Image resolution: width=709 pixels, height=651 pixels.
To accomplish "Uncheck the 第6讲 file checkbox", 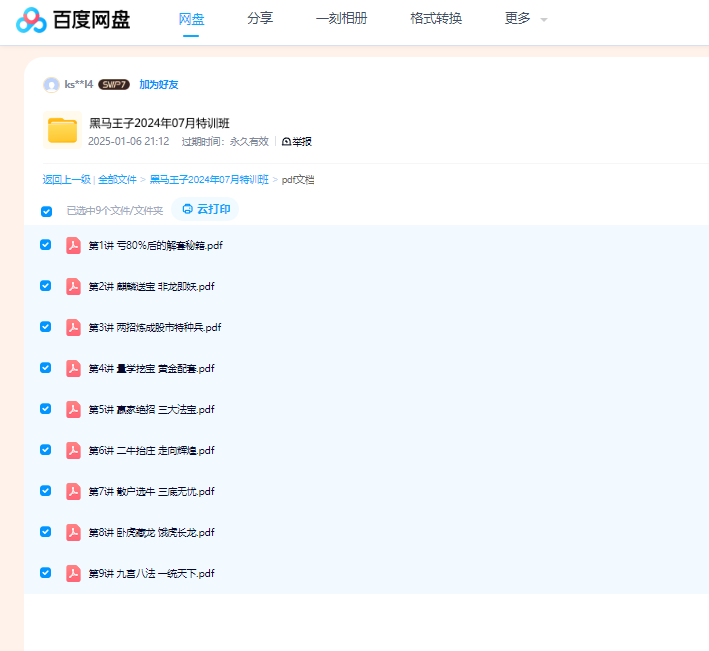I will click(x=45, y=449).
